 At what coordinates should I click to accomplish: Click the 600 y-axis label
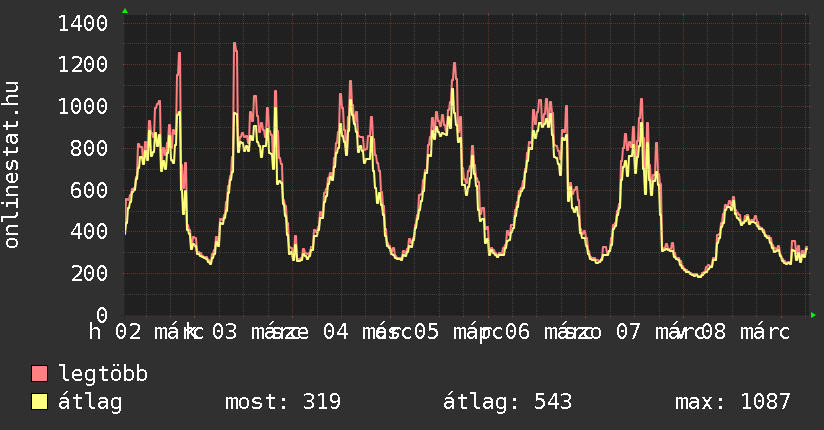90,190
